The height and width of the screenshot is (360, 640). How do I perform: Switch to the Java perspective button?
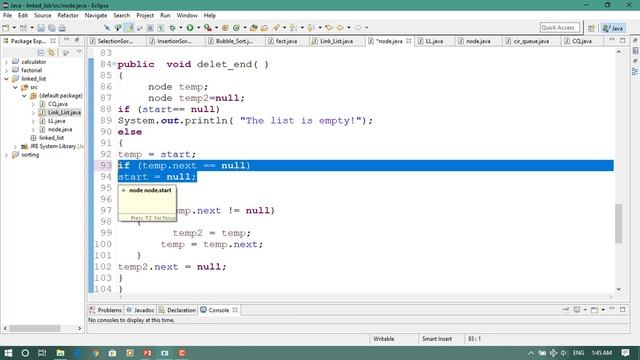pos(613,28)
